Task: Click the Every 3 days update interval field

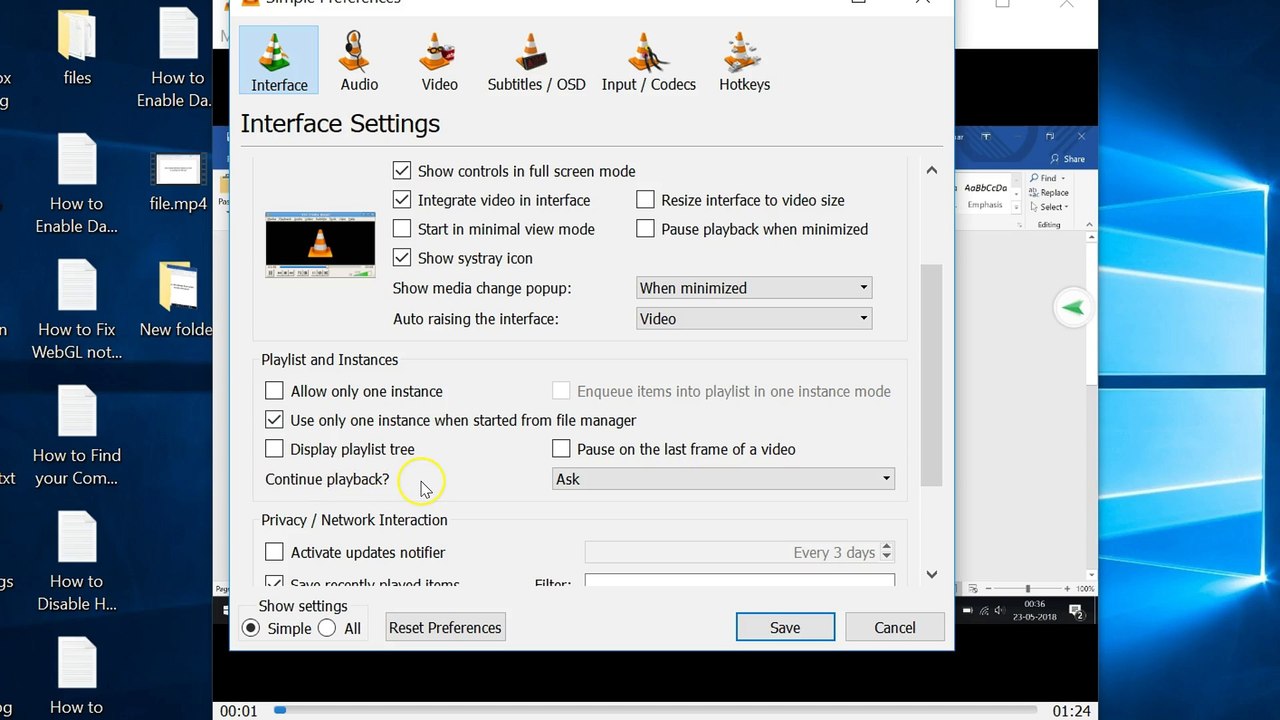Action: click(739, 552)
